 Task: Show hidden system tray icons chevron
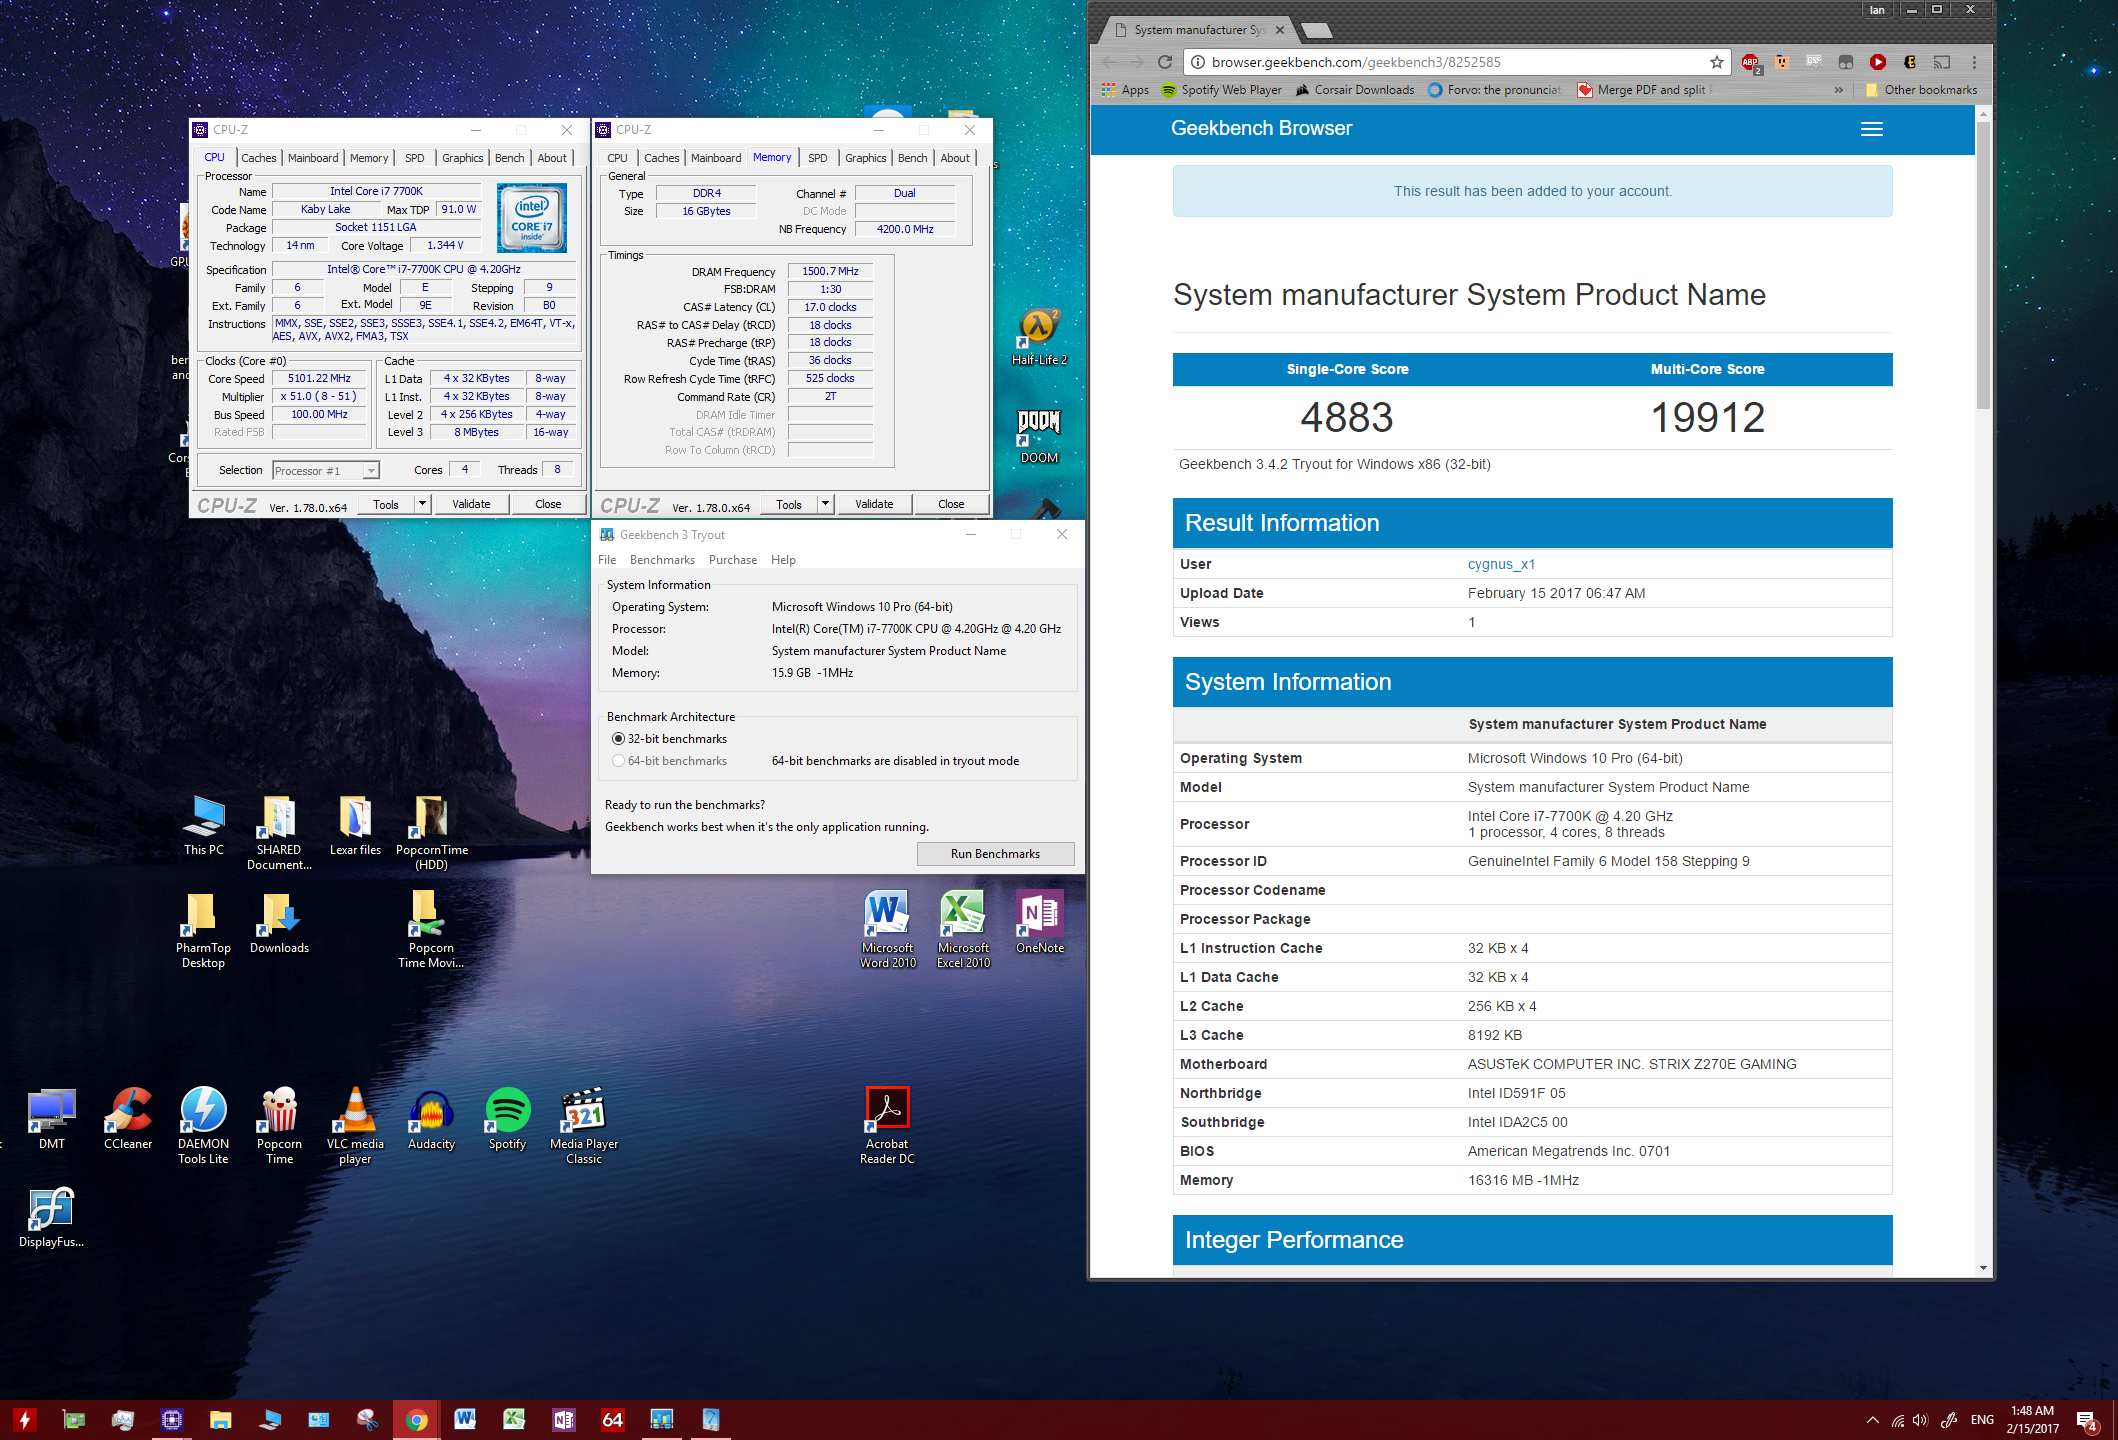(x=1872, y=1420)
